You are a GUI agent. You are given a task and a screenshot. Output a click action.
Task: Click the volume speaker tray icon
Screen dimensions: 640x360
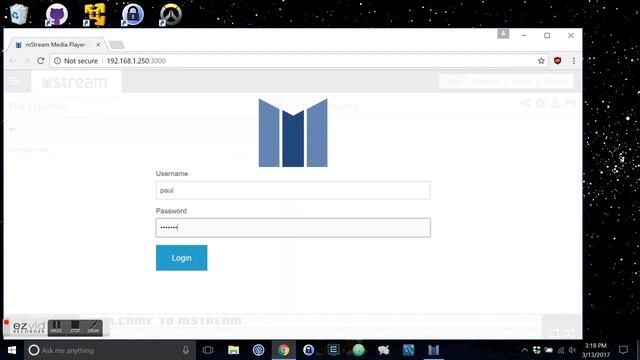click(572, 350)
